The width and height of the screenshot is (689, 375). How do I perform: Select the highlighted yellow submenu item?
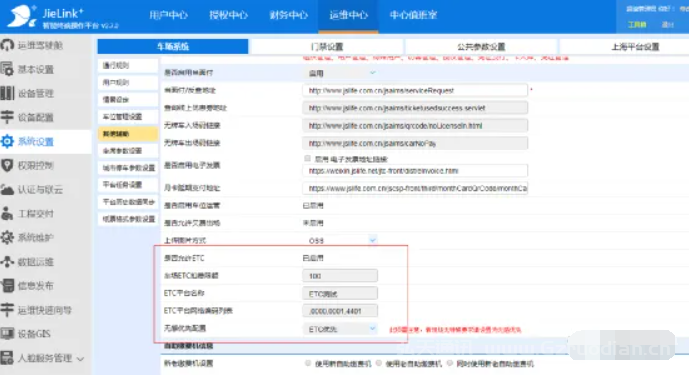pos(128,134)
